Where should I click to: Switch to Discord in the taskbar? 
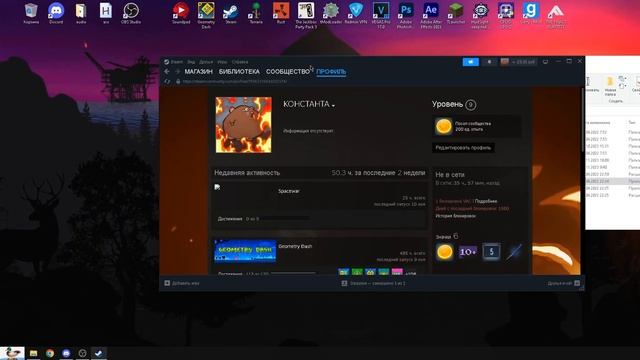[x=66, y=353]
